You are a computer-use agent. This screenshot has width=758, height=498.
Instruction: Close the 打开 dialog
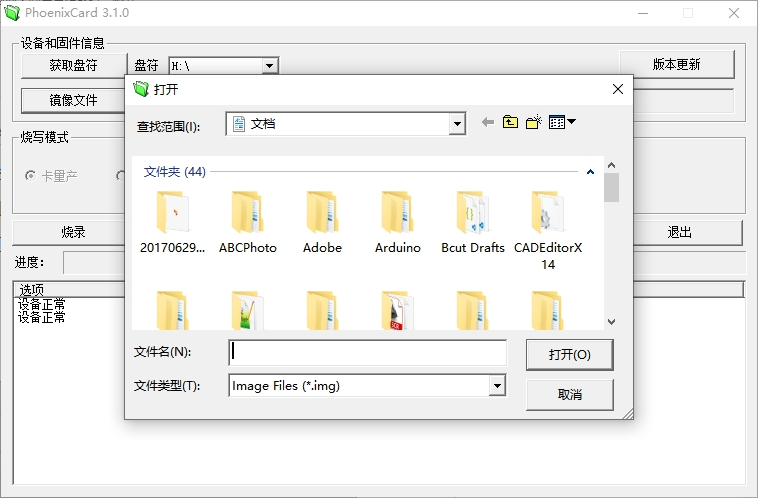pos(618,89)
